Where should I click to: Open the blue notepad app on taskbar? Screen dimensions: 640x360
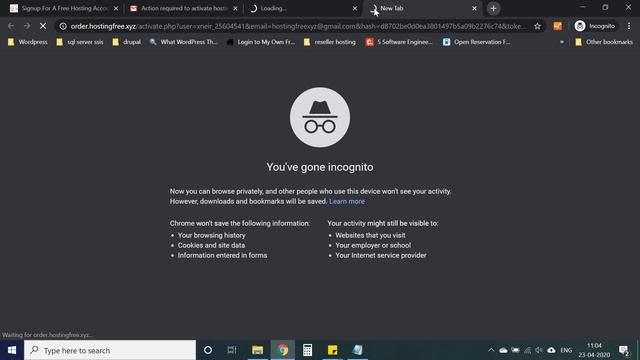point(357,350)
